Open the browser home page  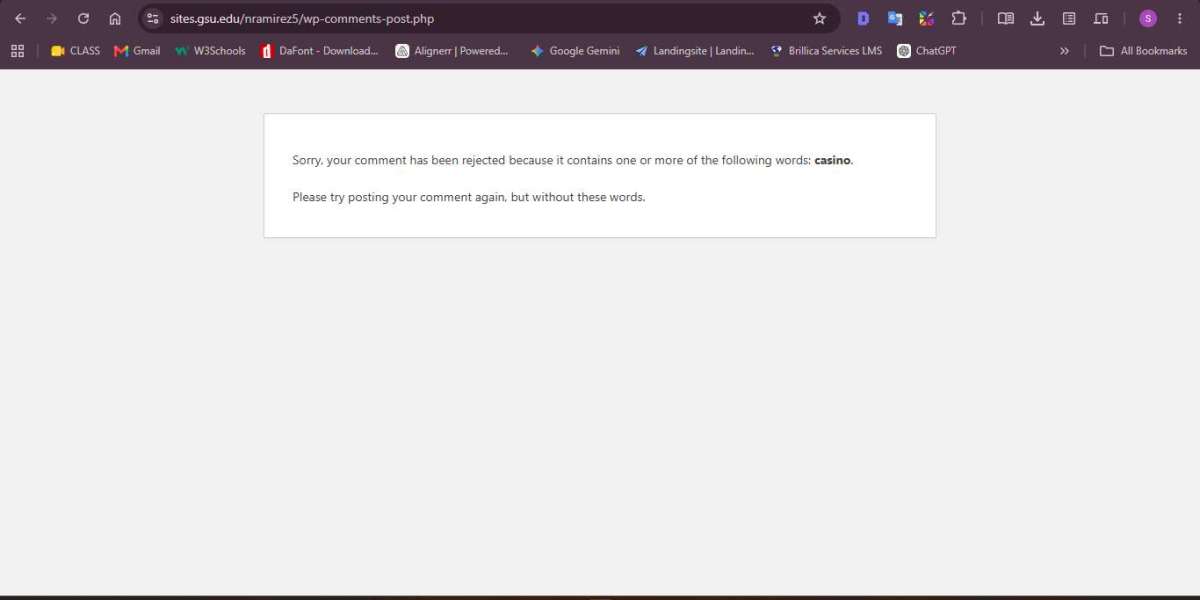click(x=115, y=18)
